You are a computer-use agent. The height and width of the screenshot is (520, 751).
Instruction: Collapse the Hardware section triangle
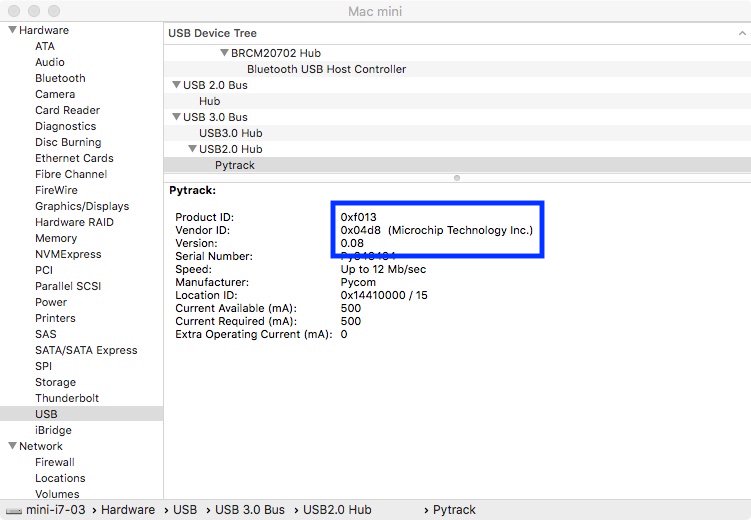click(12, 30)
